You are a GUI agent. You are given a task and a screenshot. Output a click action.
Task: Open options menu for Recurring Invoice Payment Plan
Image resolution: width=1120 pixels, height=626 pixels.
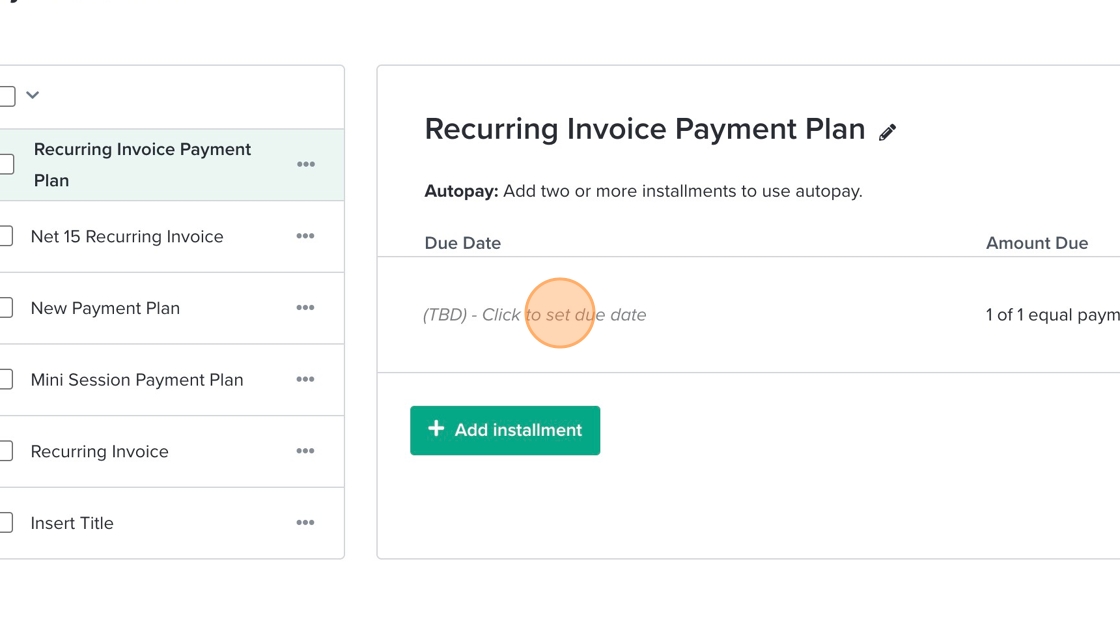(x=306, y=164)
